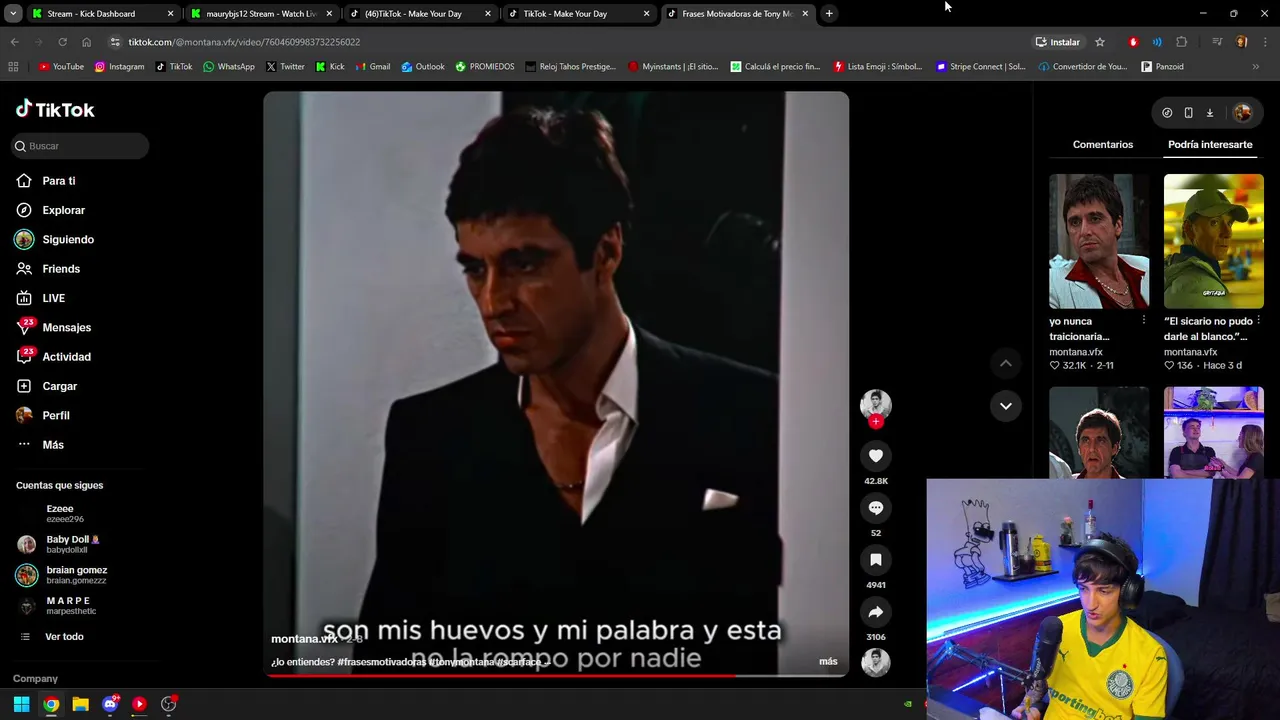The width and height of the screenshot is (1280, 720).
Task: Open the Chrome three-dot menu
Action: (x=1264, y=42)
